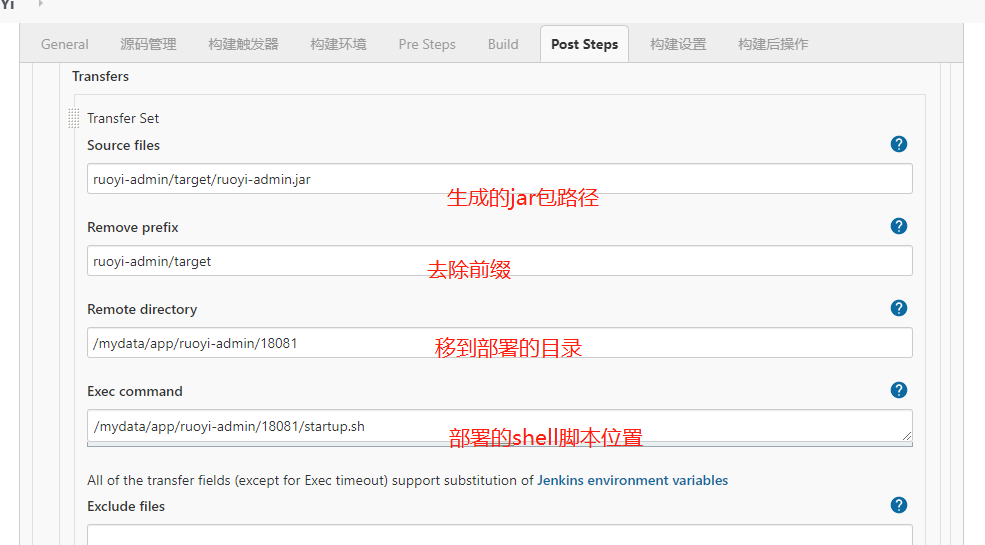The image size is (985, 545).
Task: Switch to the 构建触发器 tab
Action: click(x=243, y=45)
